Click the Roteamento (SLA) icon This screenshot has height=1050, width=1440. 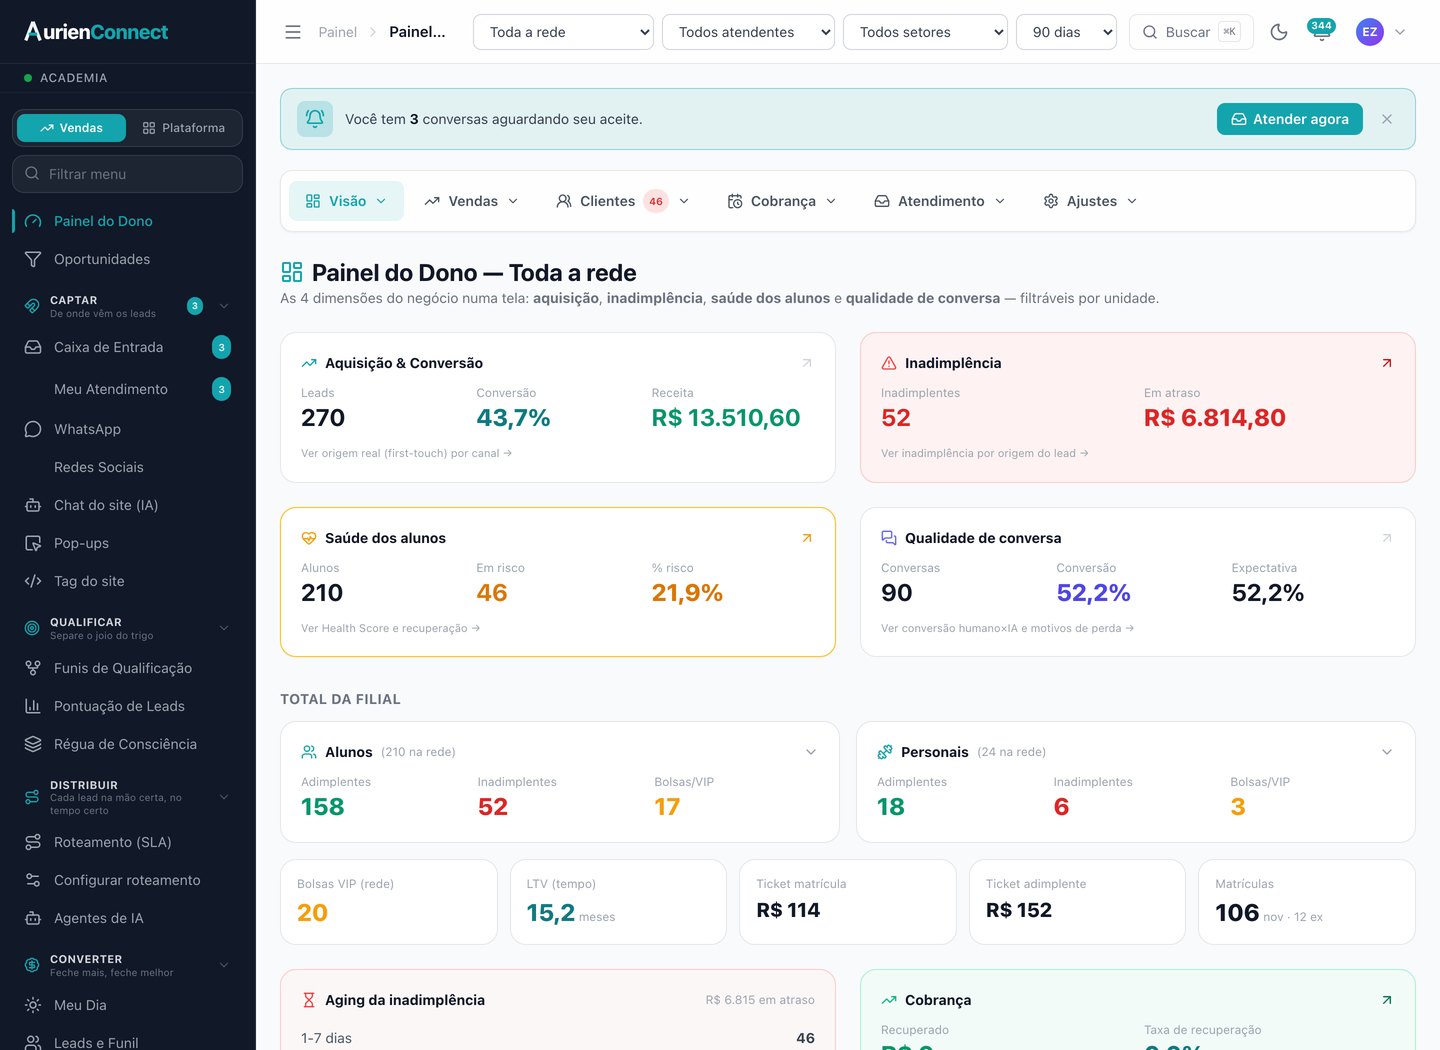[x=33, y=842]
